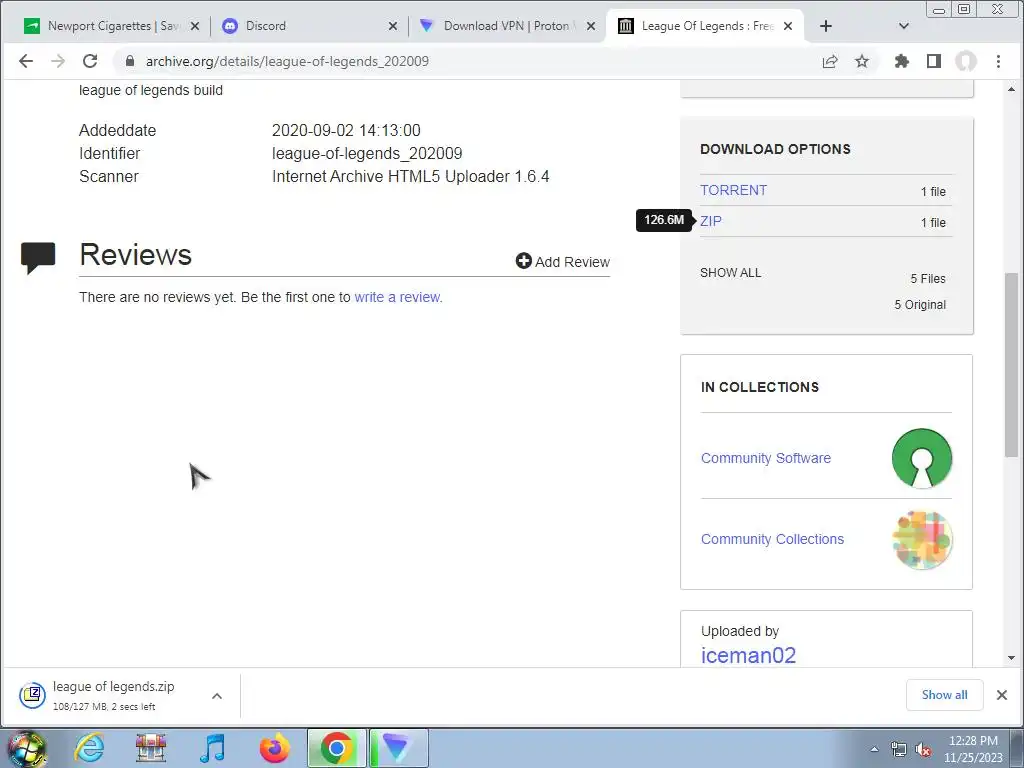
Task: Click Add Review button
Action: coord(562,261)
